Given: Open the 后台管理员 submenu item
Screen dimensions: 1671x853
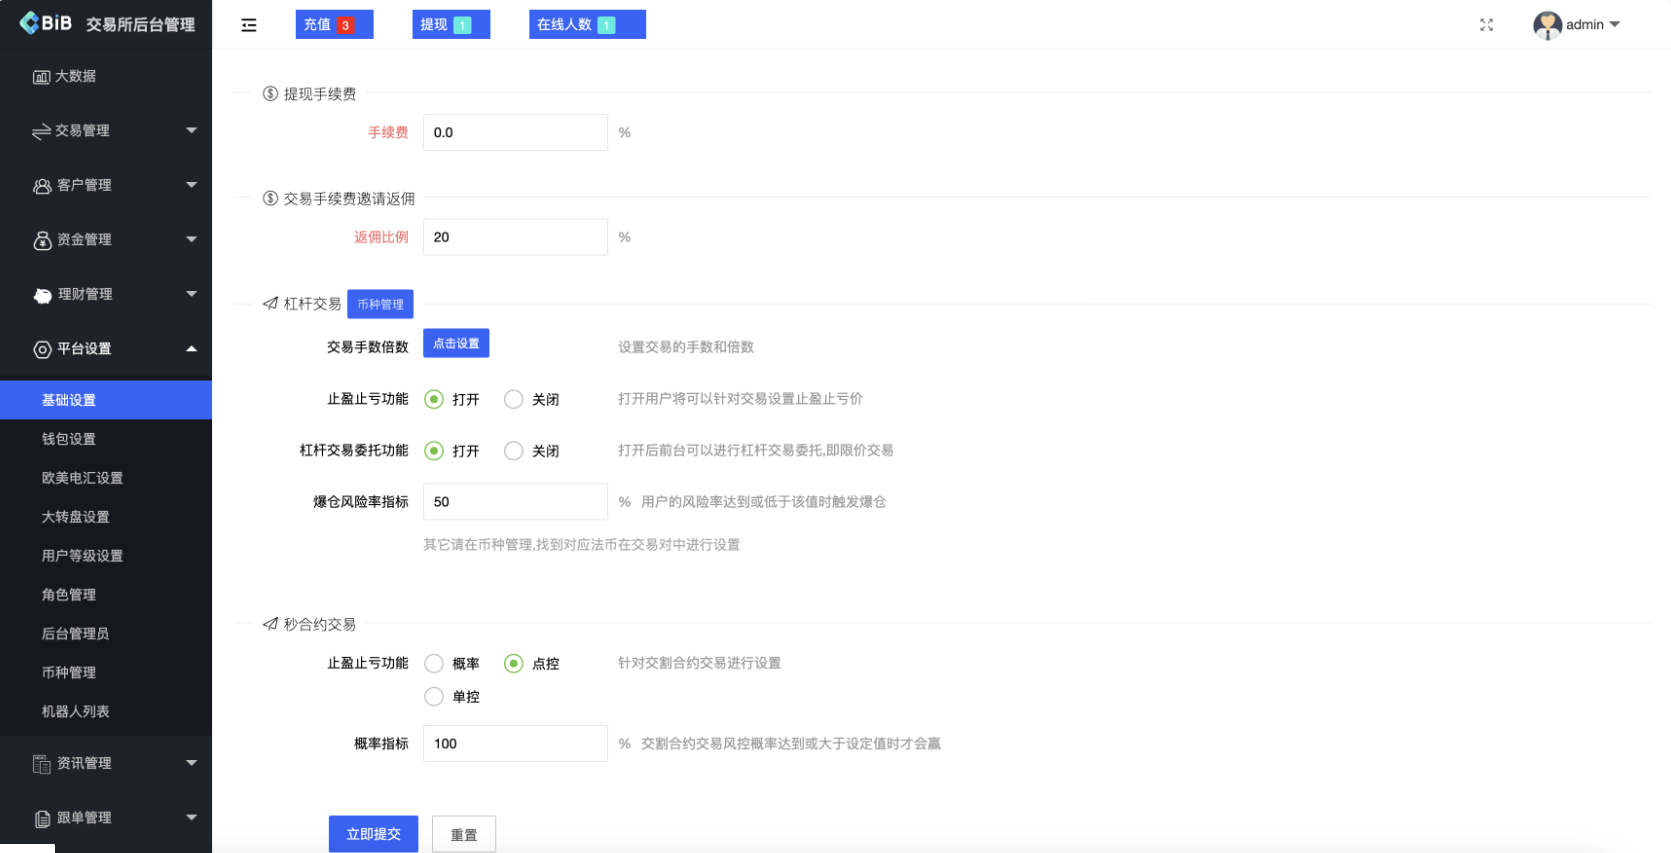Looking at the screenshot, I should (x=106, y=634).
